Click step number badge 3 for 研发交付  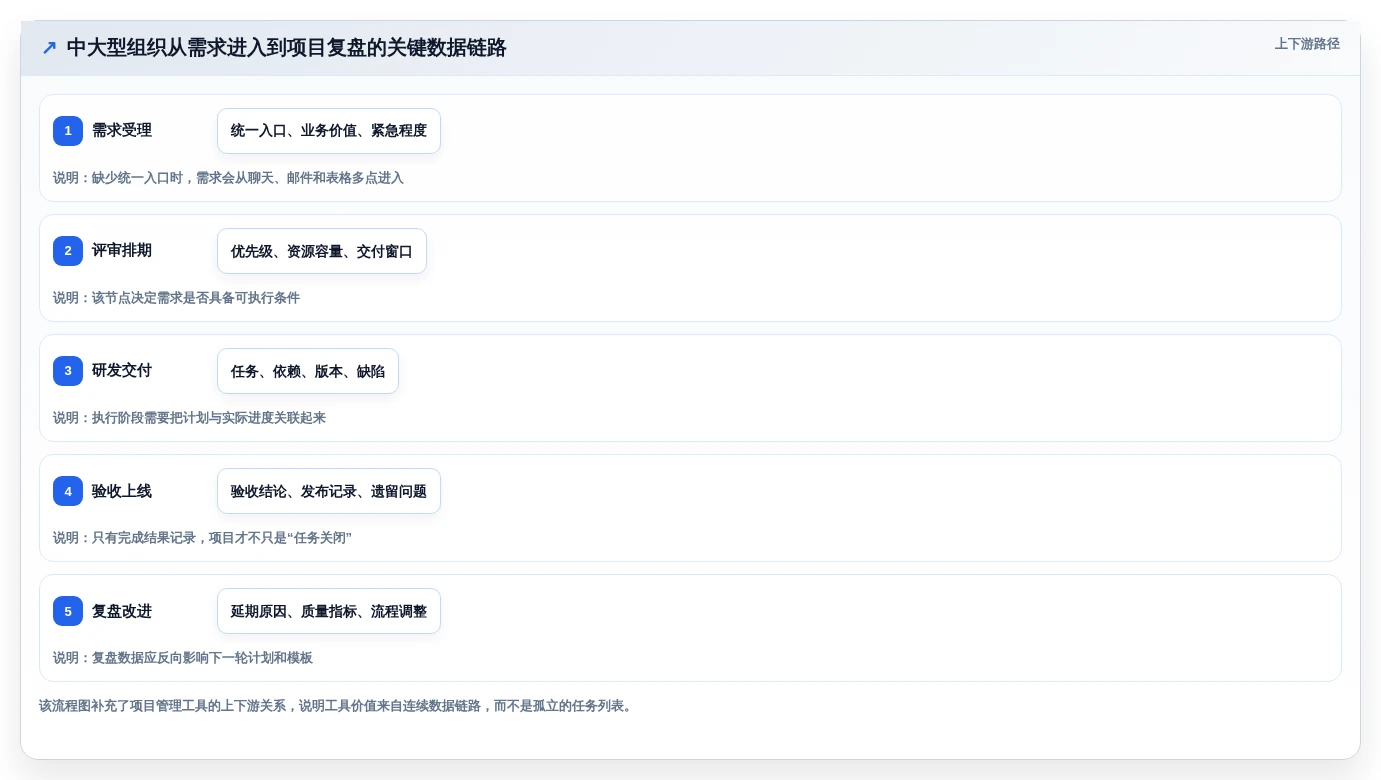point(68,371)
